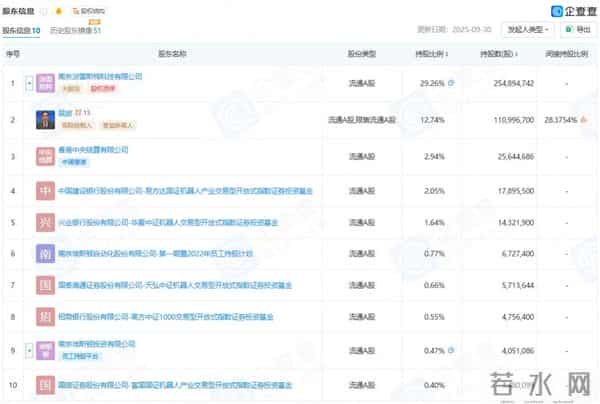The image size is (600, 404).
Task: Click the 0.55% holding ratio cell
Action: click(434, 317)
